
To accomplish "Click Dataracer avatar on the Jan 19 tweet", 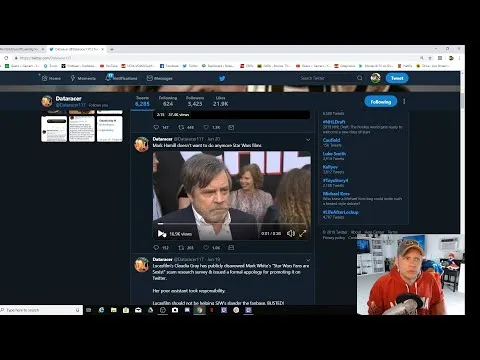I will [142, 265].
